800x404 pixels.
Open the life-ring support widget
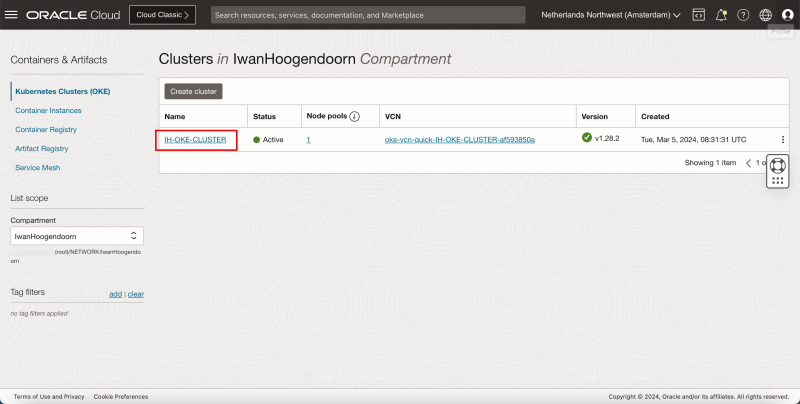778,164
